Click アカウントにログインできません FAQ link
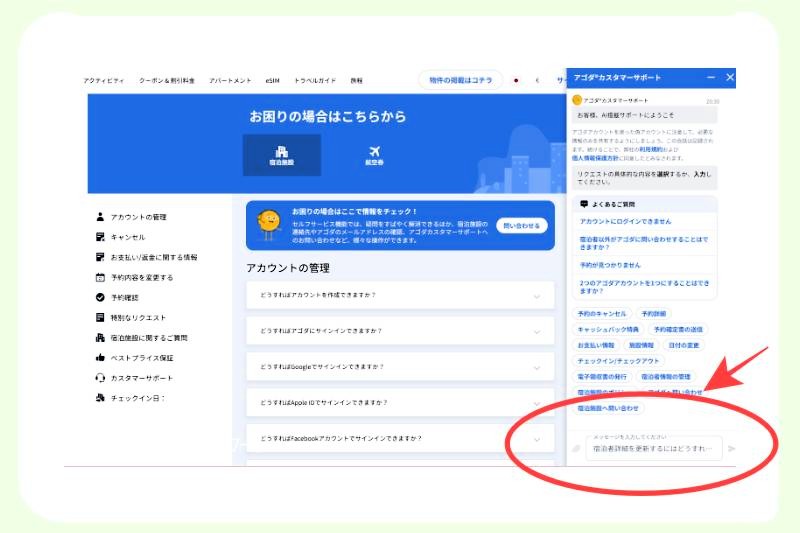The image size is (800, 533). coord(625,221)
